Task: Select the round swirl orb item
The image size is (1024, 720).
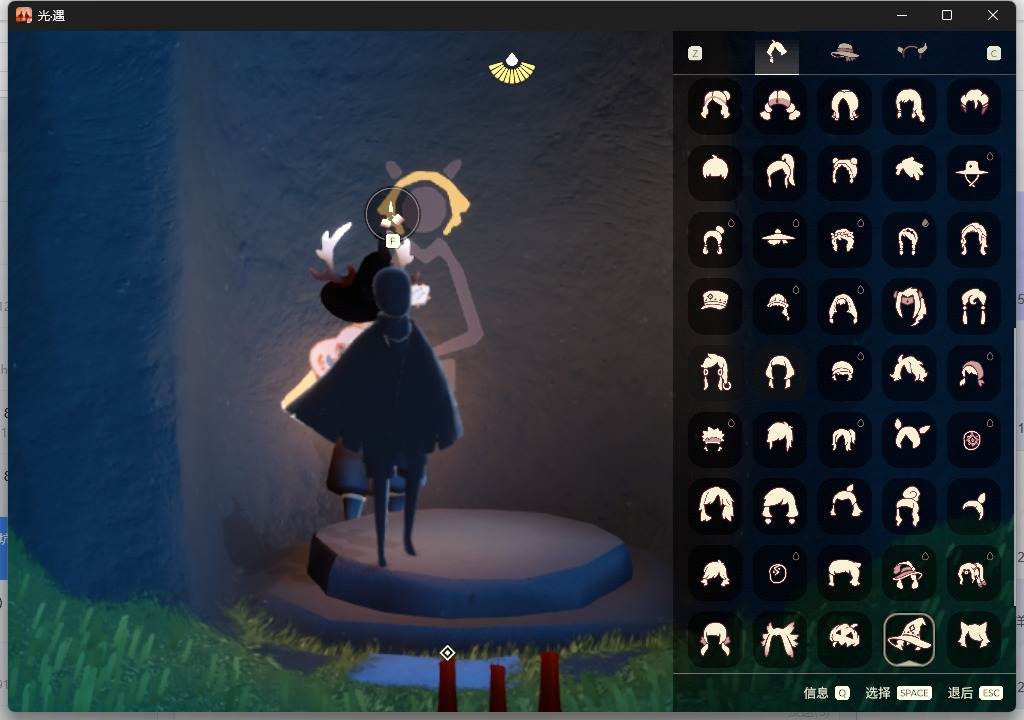Action: (780, 573)
